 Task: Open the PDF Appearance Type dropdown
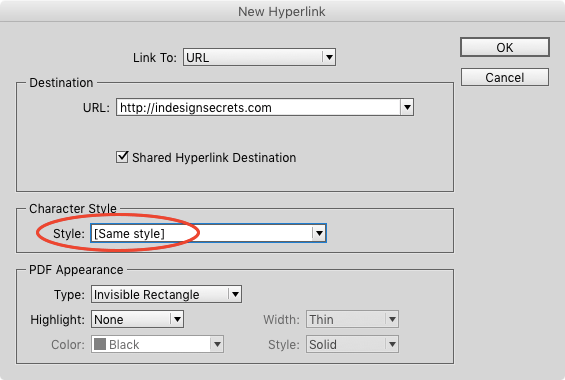pos(166,294)
